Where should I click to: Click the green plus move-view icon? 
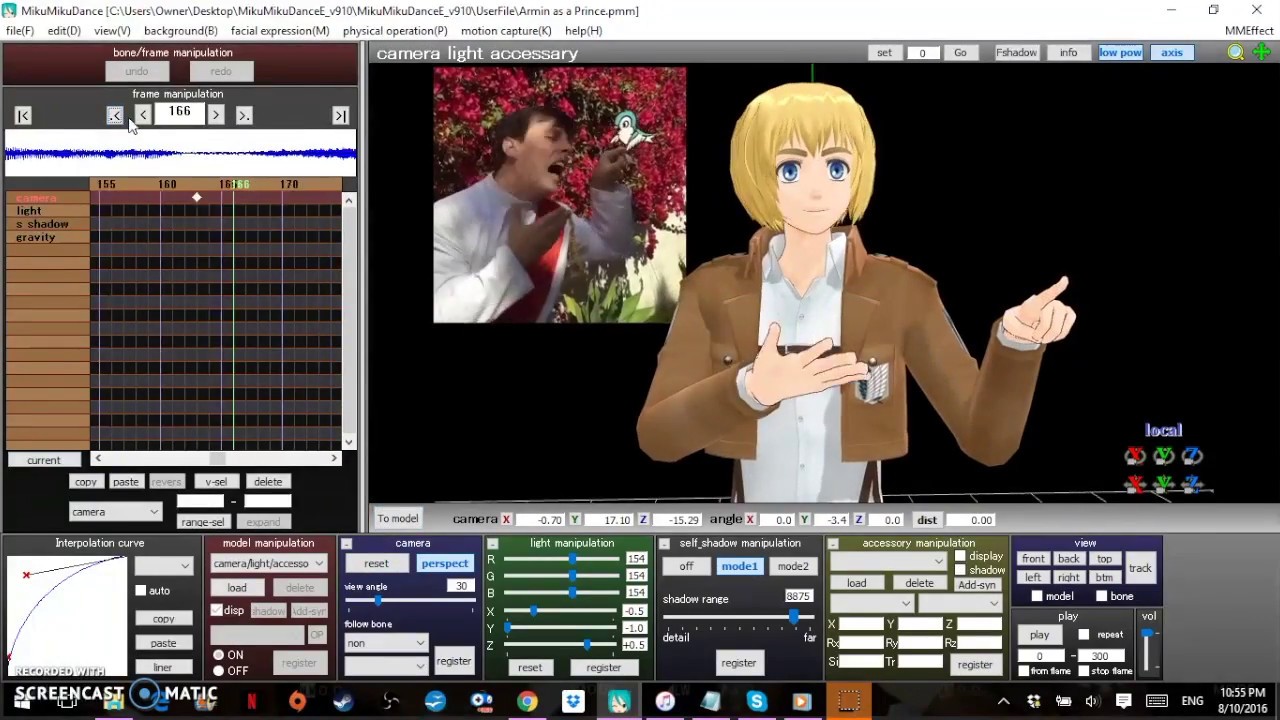pyautogui.click(x=1262, y=53)
